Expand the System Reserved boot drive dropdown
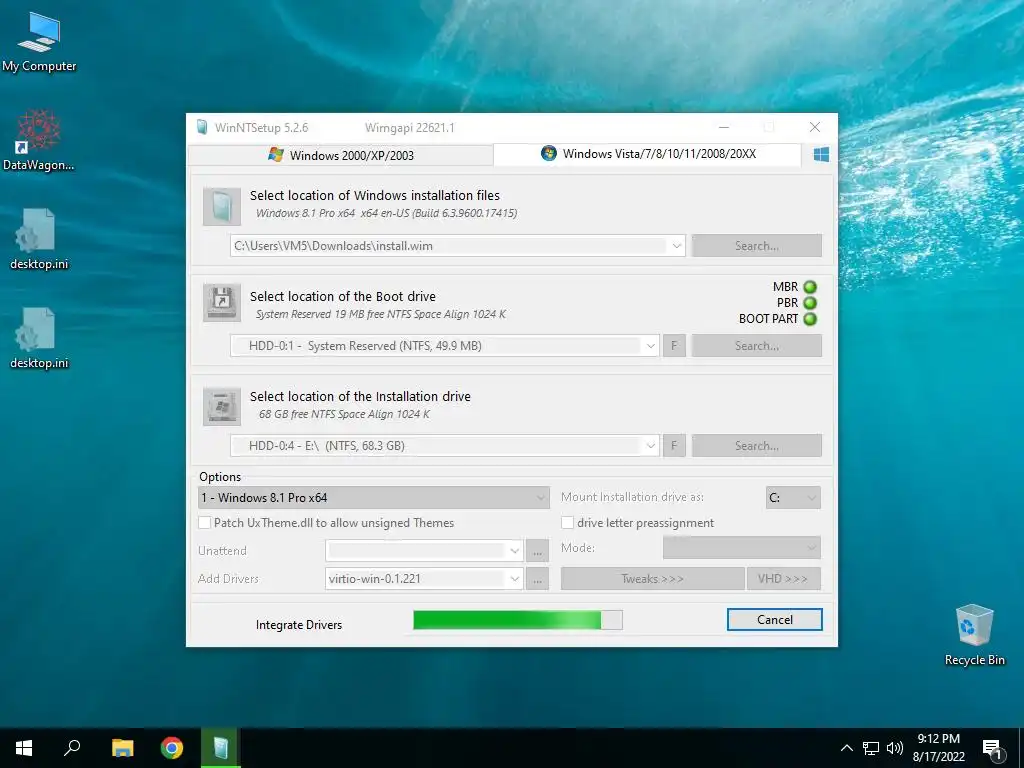 650,345
